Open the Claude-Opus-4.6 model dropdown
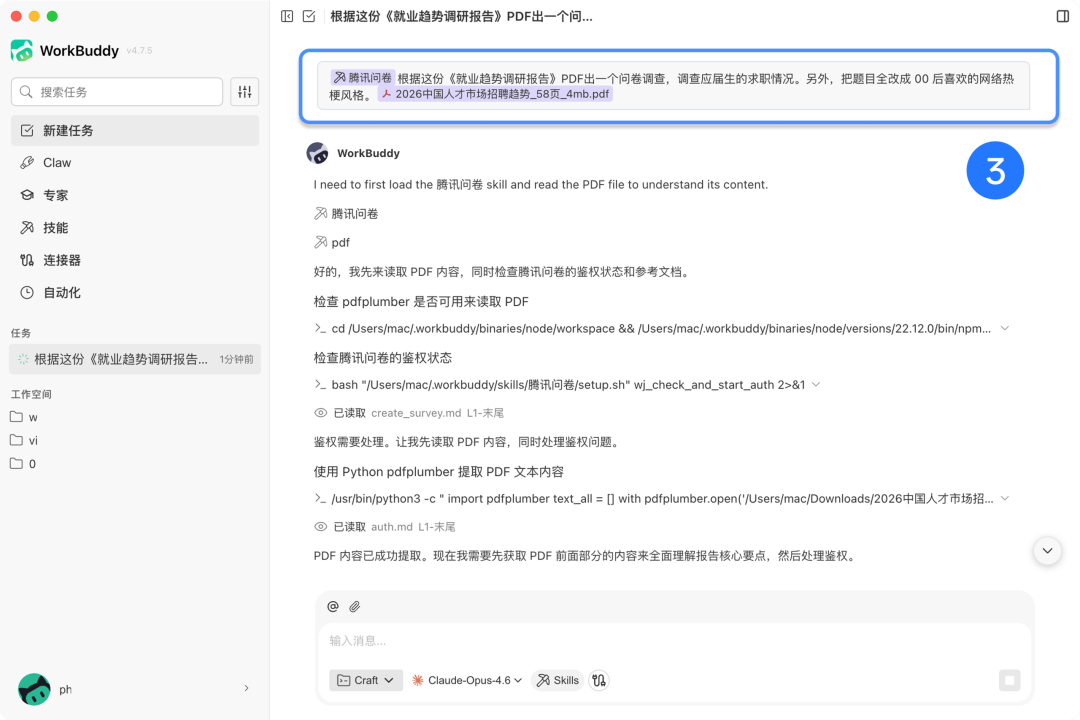This screenshot has width=1080, height=720. click(x=467, y=680)
